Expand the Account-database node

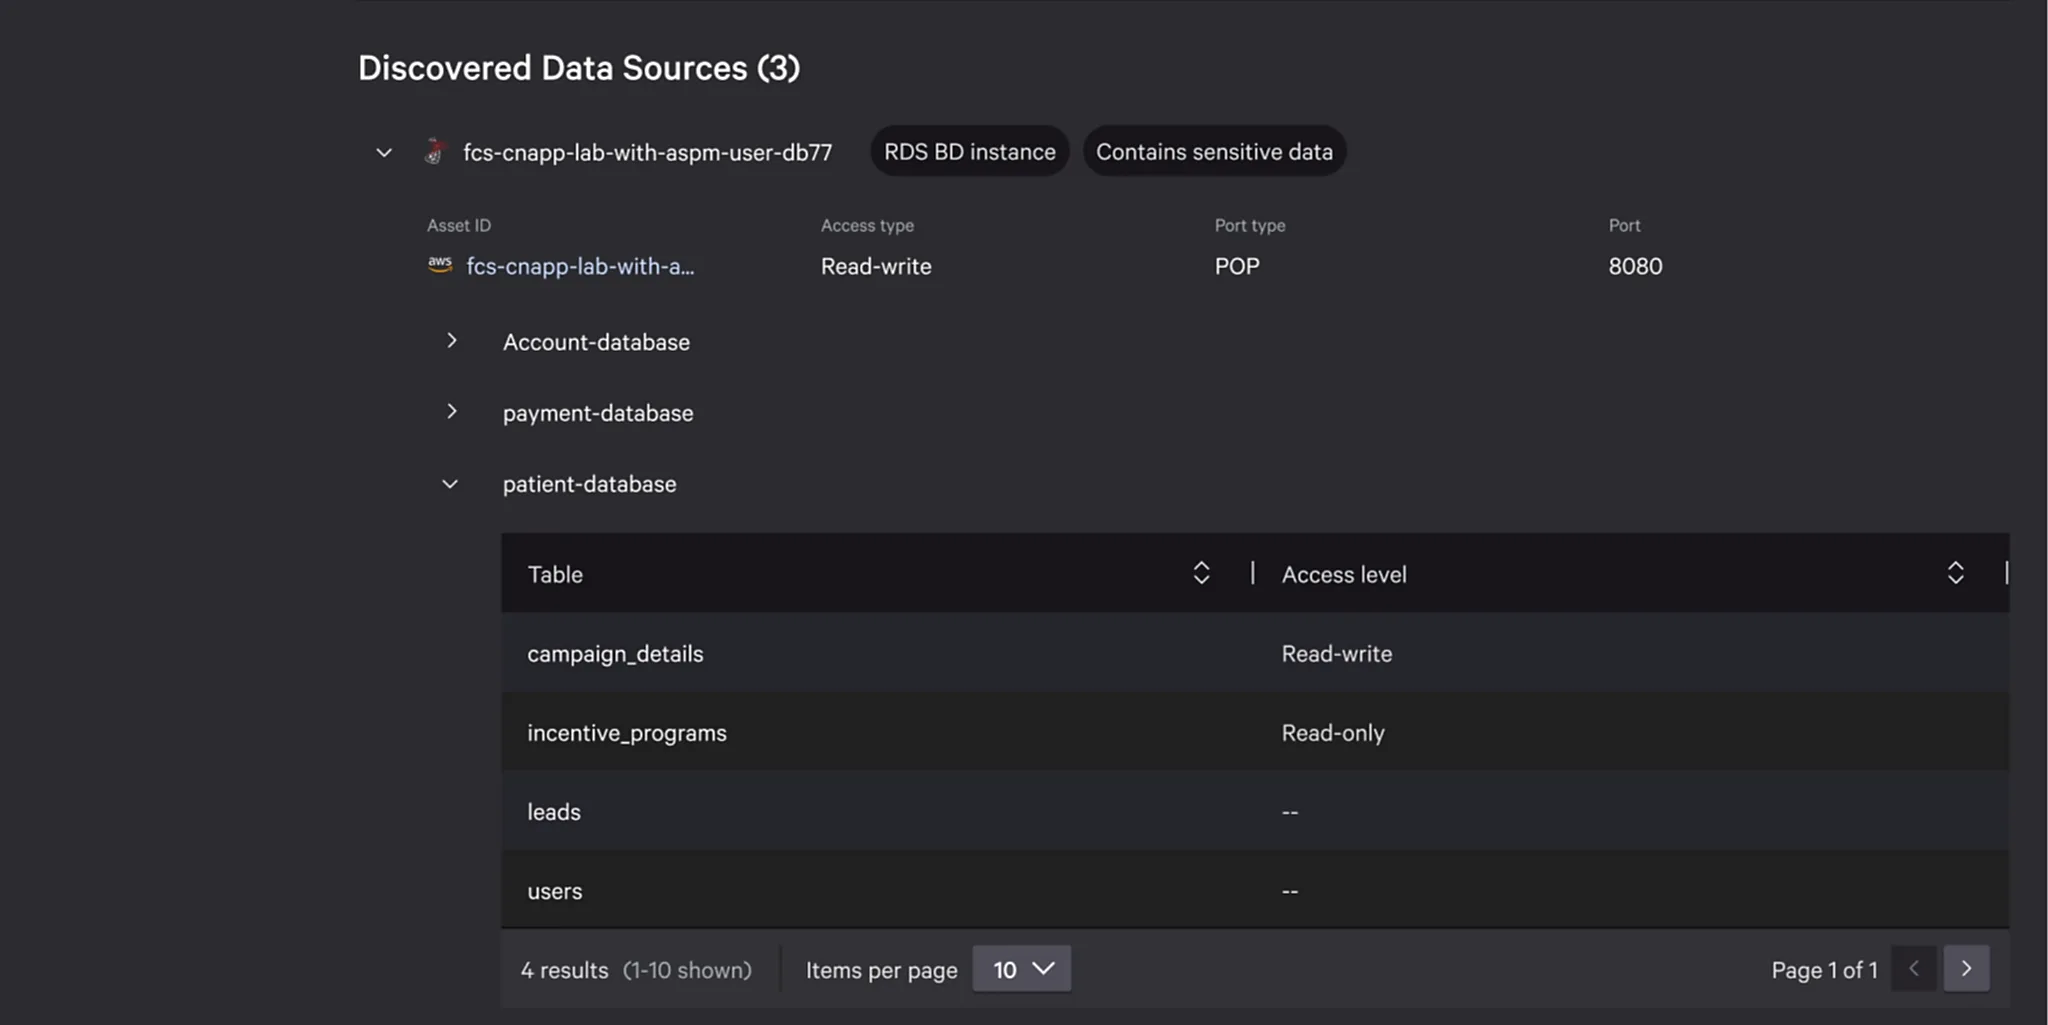point(452,341)
